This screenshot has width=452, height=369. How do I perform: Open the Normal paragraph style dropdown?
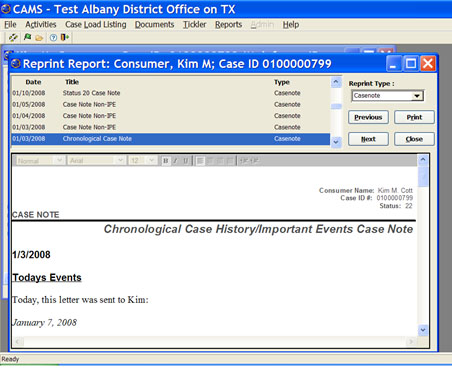pos(59,161)
